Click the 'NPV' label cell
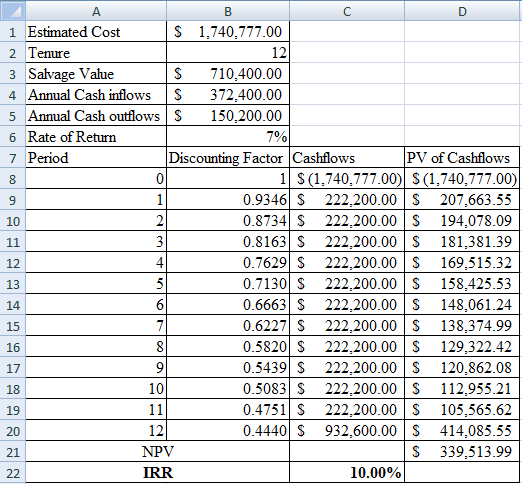Image resolution: width=522 pixels, height=484 pixels. point(158,452)
